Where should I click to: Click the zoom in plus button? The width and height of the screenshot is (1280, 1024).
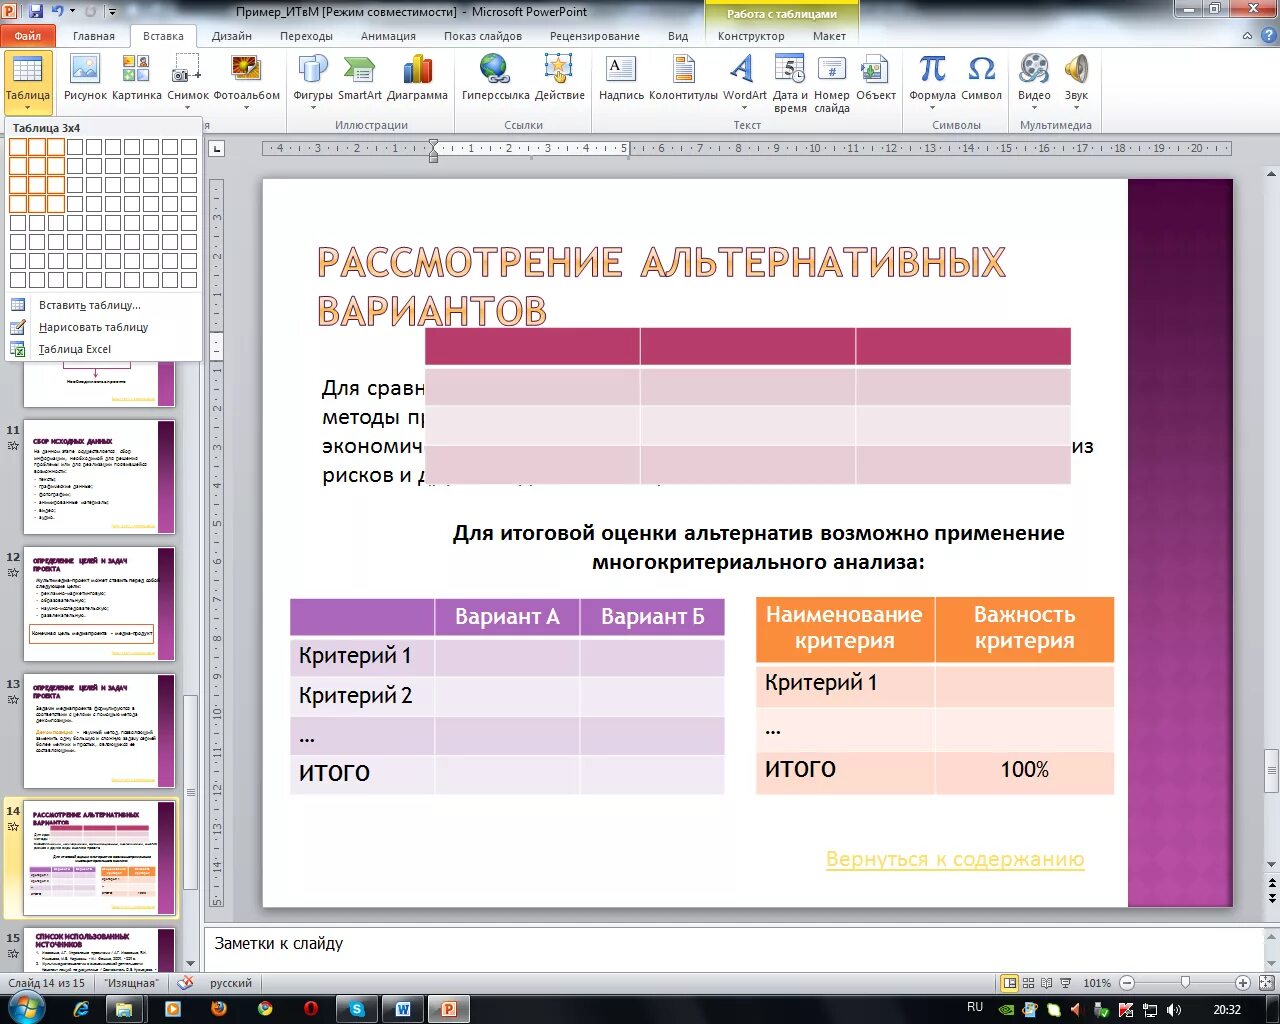point(1242,983)
